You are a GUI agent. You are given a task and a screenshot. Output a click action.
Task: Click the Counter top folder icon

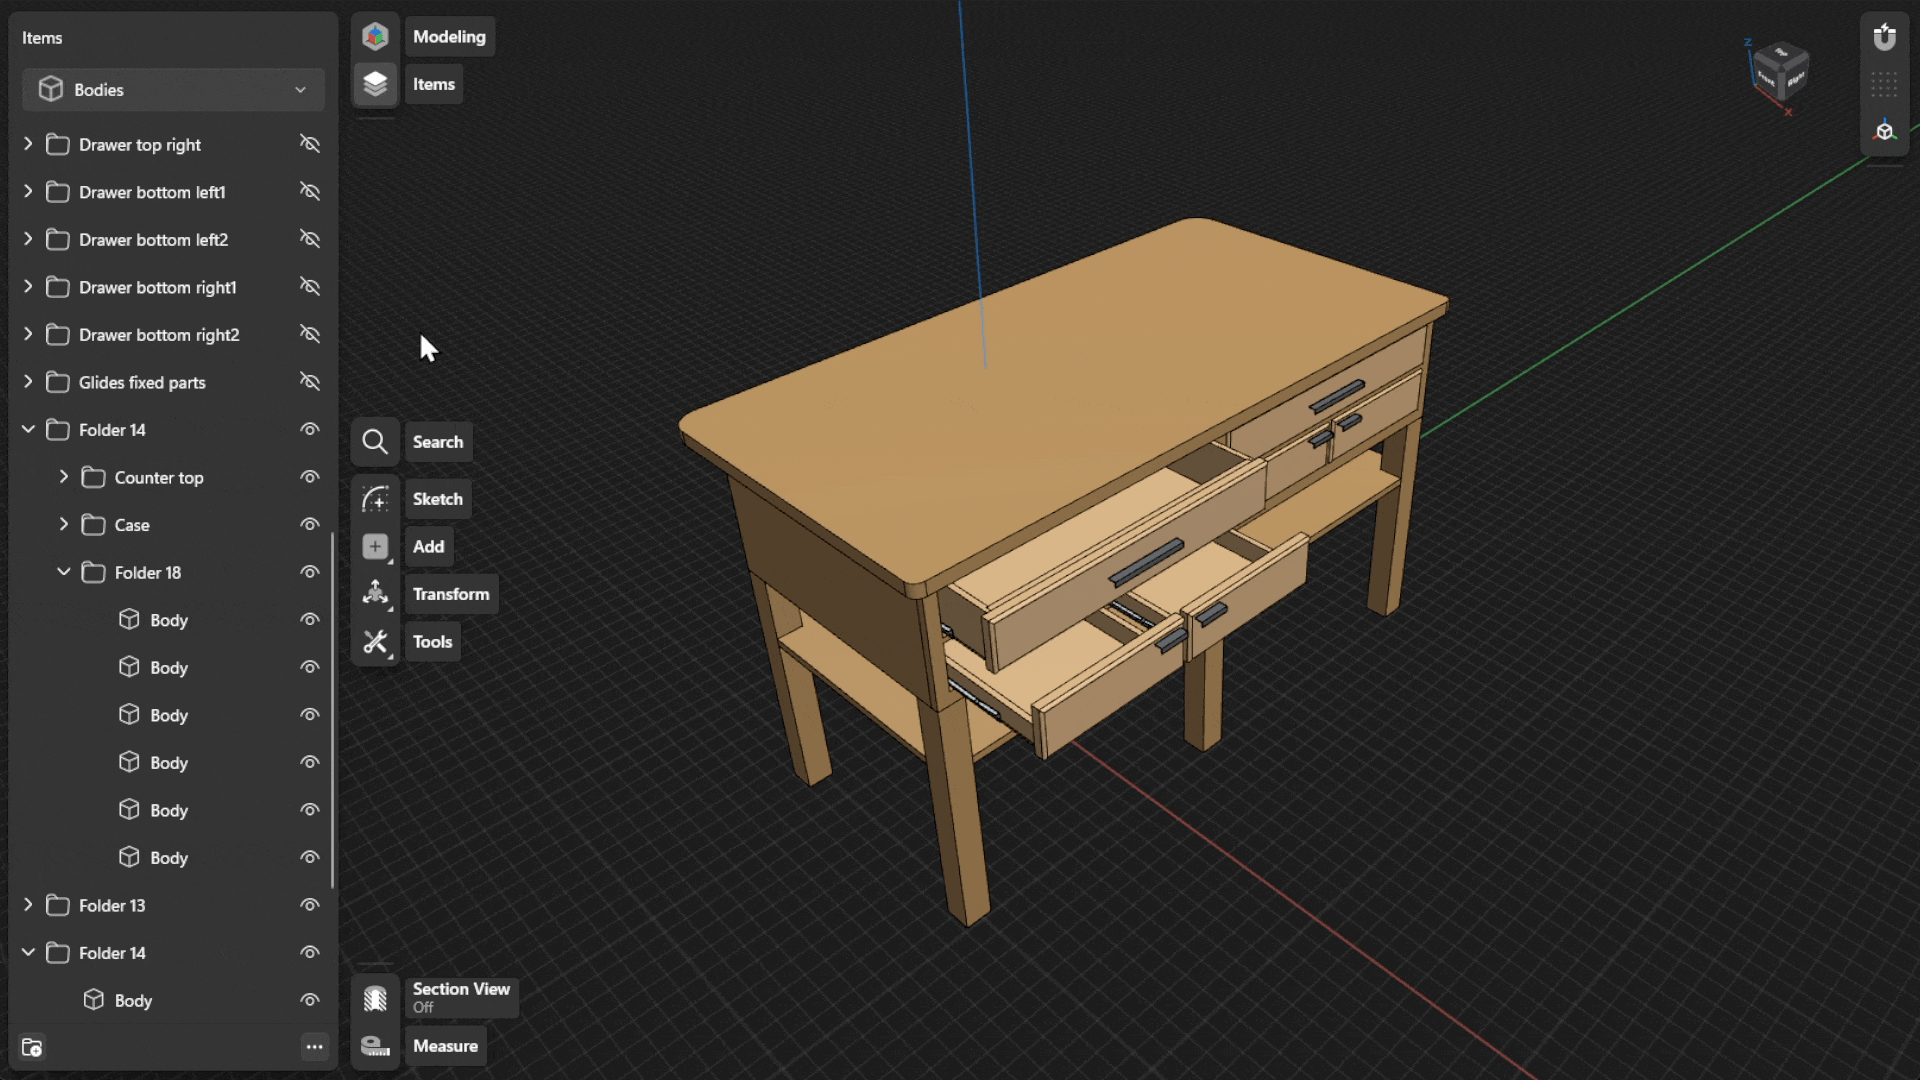[x=94, y=478]
